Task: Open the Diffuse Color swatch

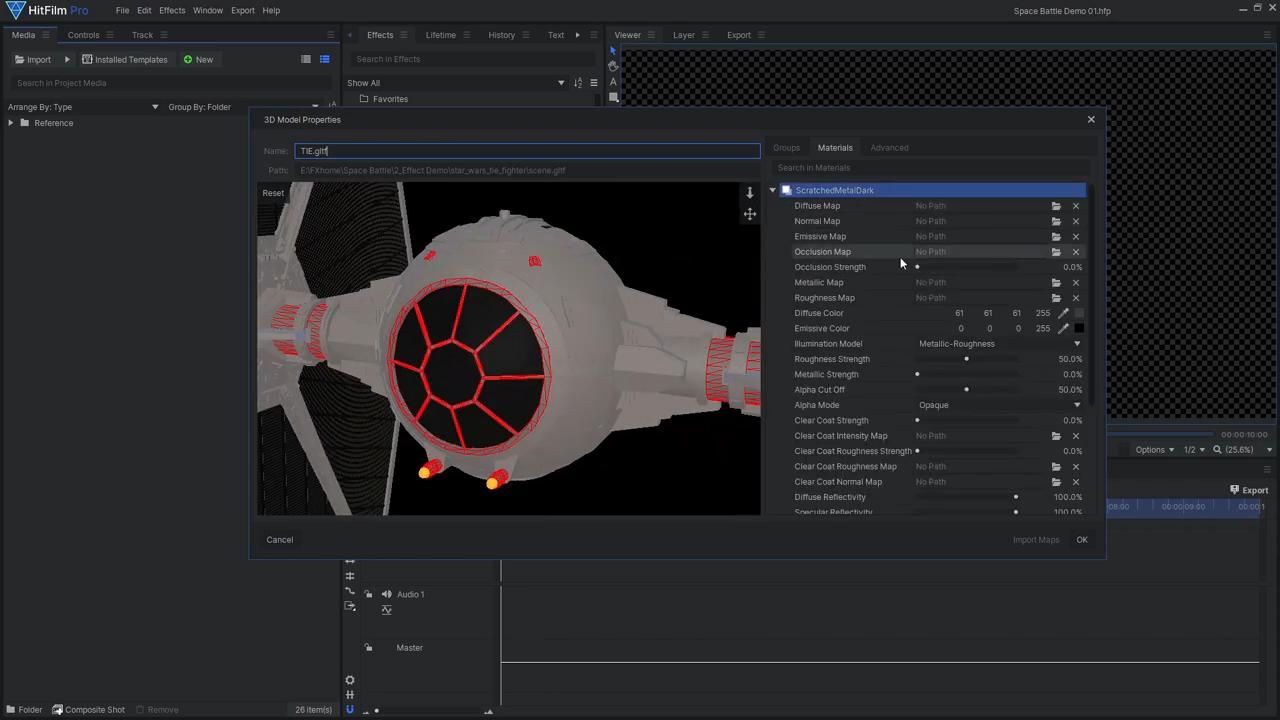Action: (1079, 313)
